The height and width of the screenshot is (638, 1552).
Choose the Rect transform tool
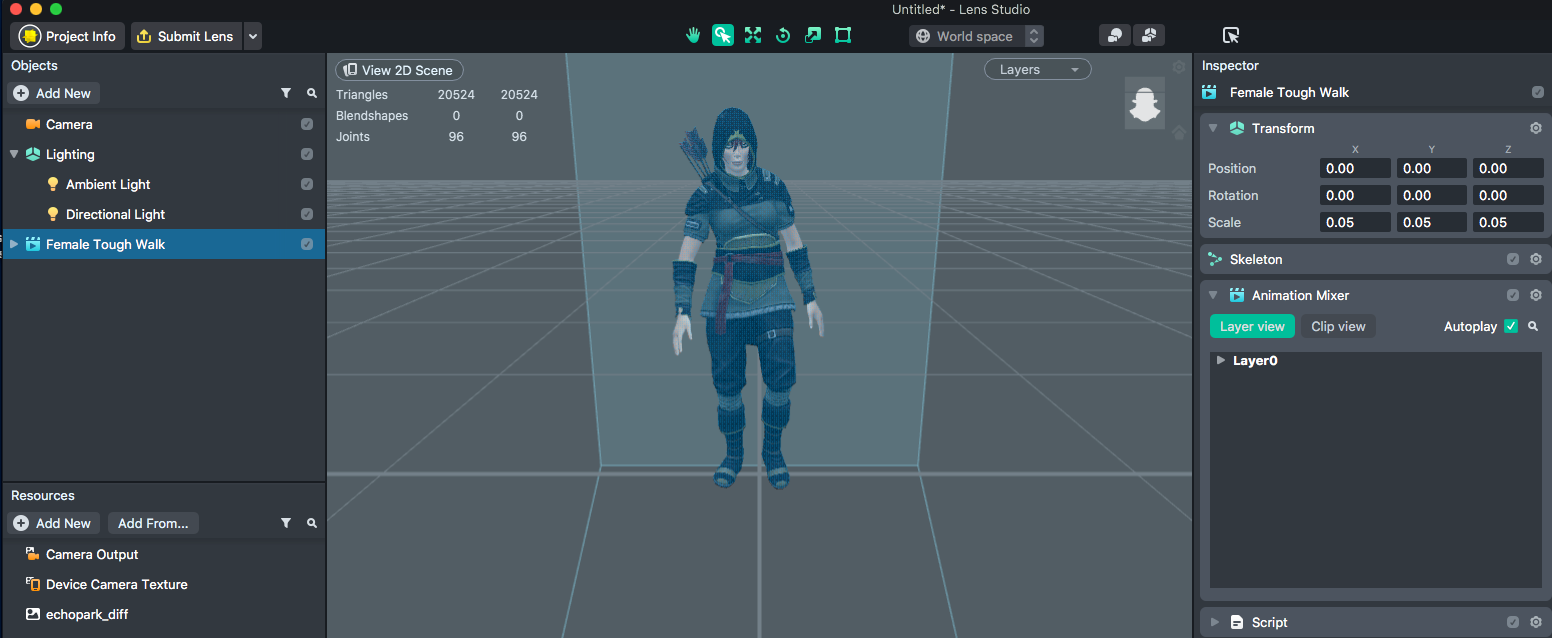(x=843, y=36)
